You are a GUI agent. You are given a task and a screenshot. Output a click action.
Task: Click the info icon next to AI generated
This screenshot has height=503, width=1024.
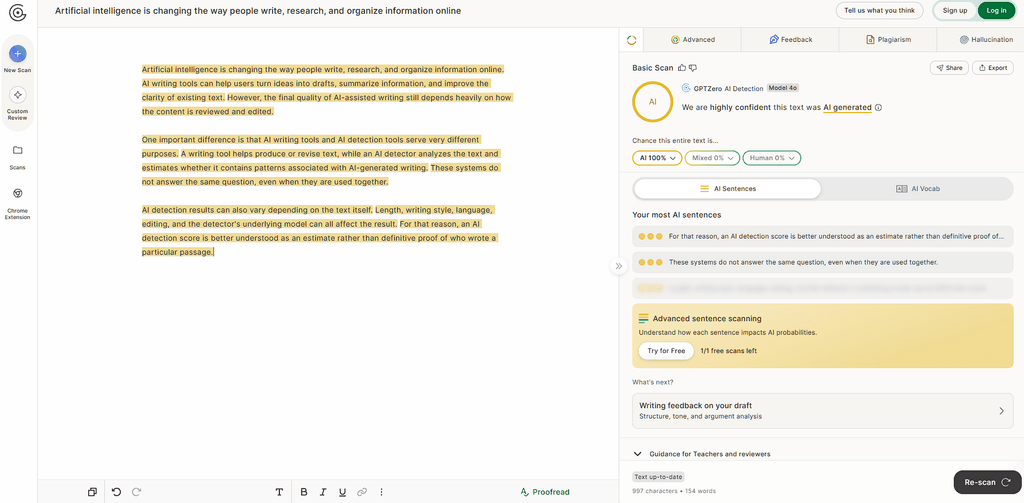tap(878, 107)
